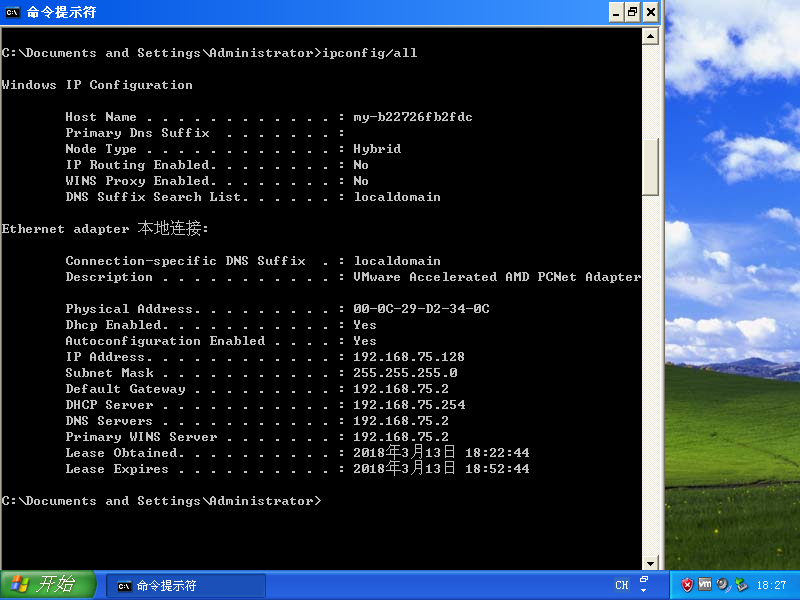This screenshot has height=600, width=800.
Task: Click the IP address 192.168.75.128
Action: [x=409, y=357]
